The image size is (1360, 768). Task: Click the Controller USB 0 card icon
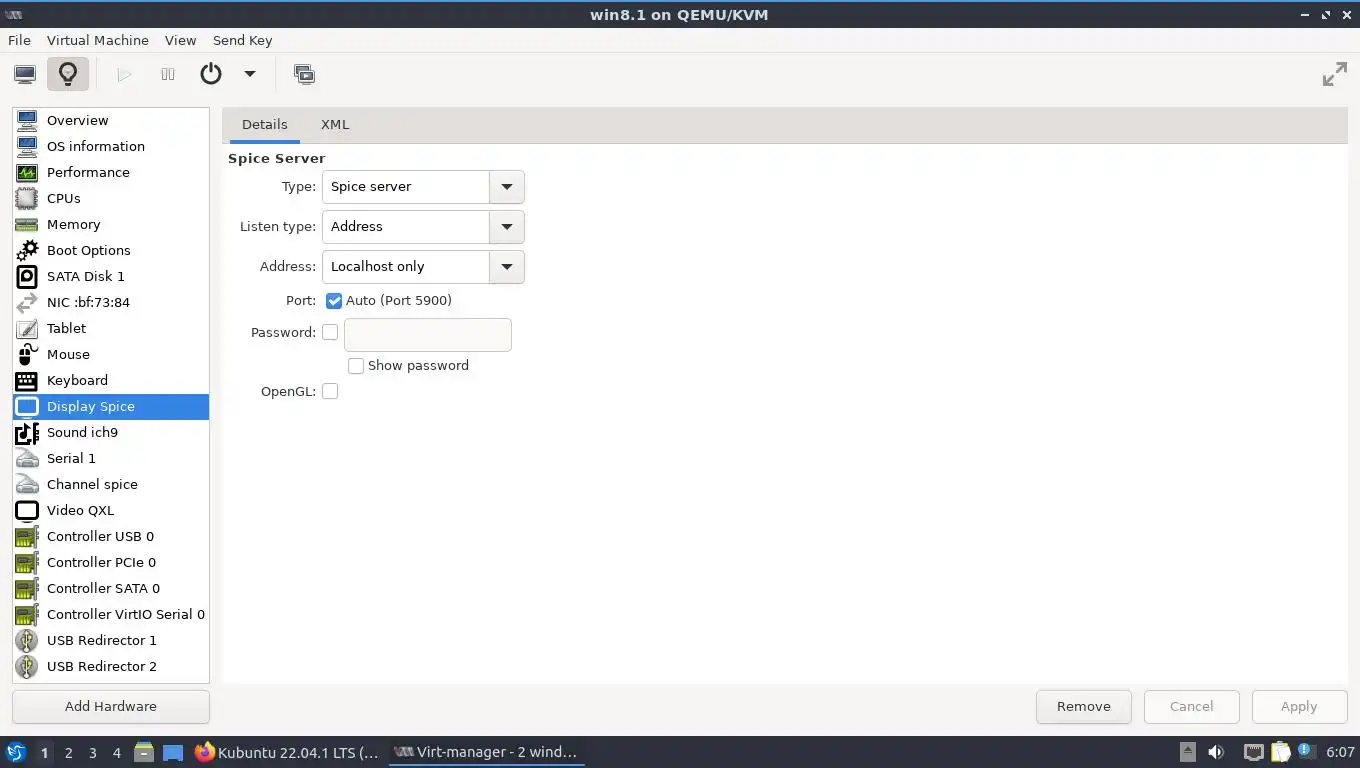[27, 536]
